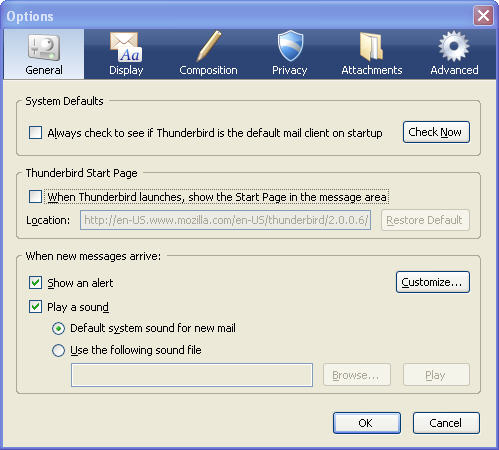Click the "Thunderbird Start Page" group label
Screen dimensions: 499x450
(81, 173)
